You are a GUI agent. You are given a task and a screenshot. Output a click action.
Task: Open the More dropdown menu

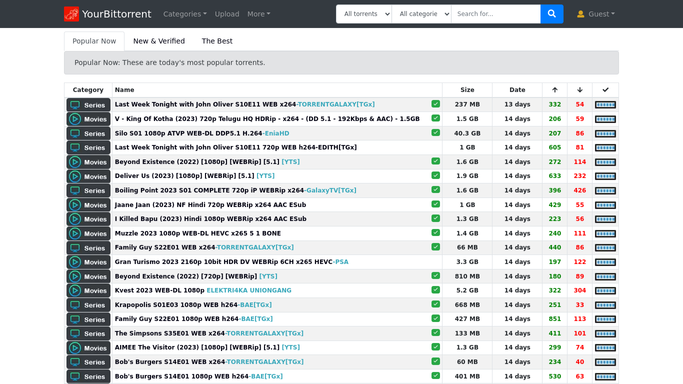pos(258,14)
